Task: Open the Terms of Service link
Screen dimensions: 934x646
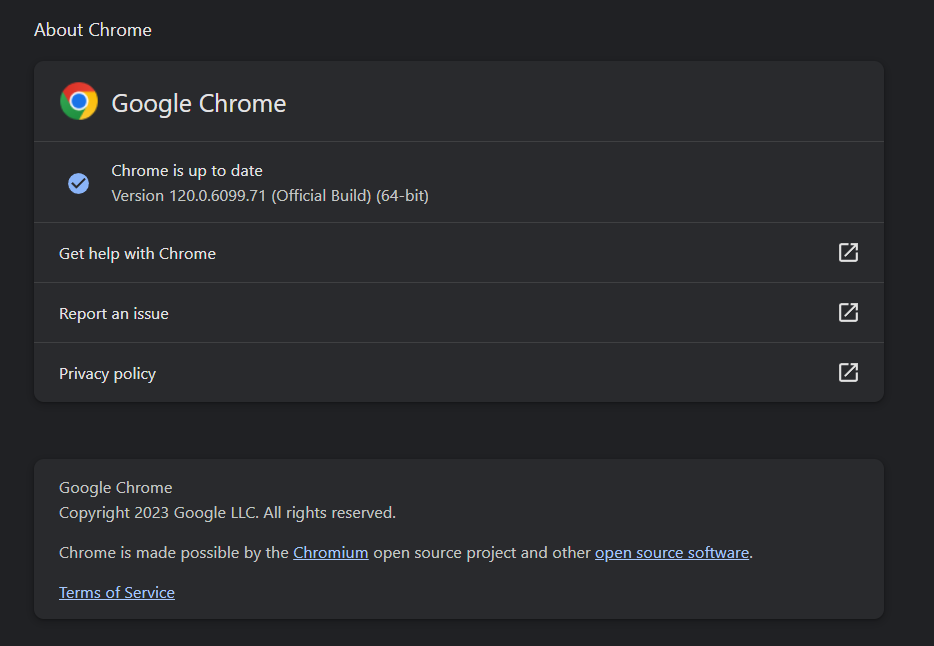Action: (x=116, y=592)
